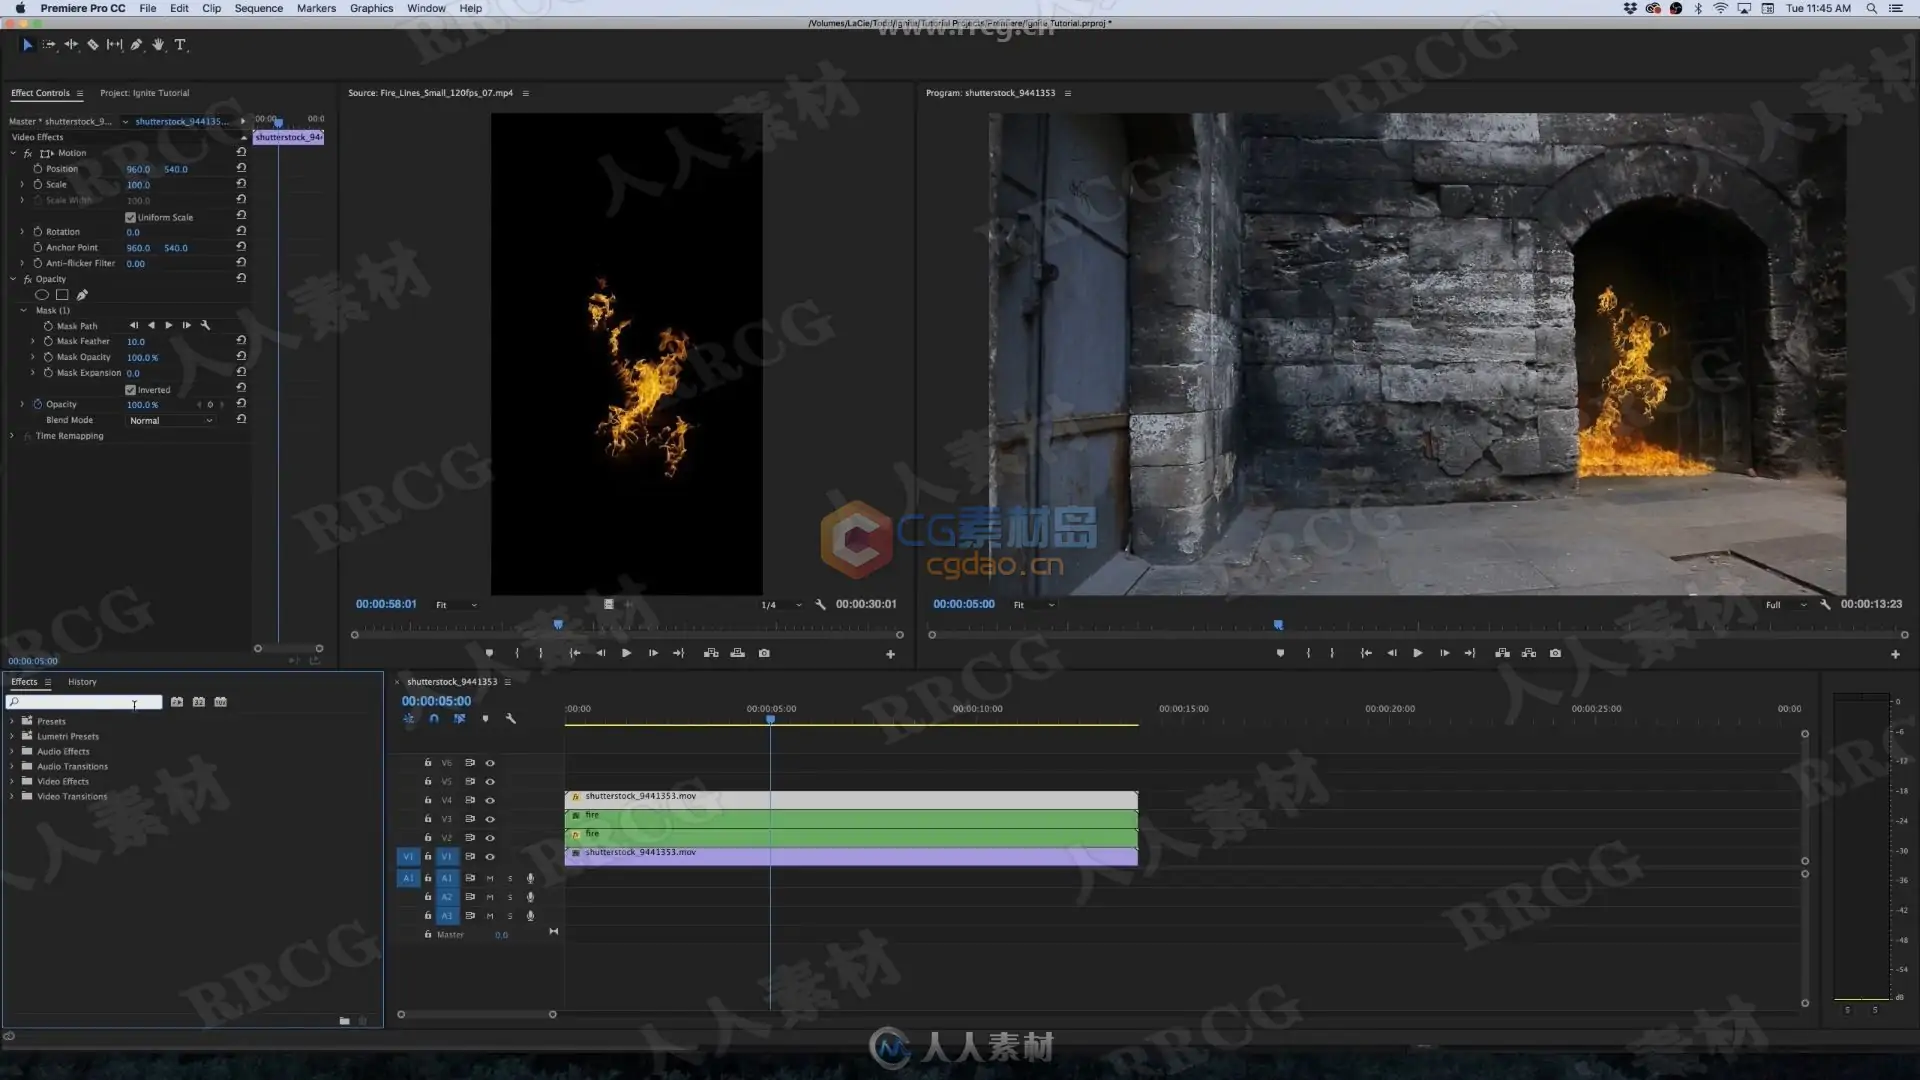
Task: Filter effects by accelerated effects
Action: [177, 702]
